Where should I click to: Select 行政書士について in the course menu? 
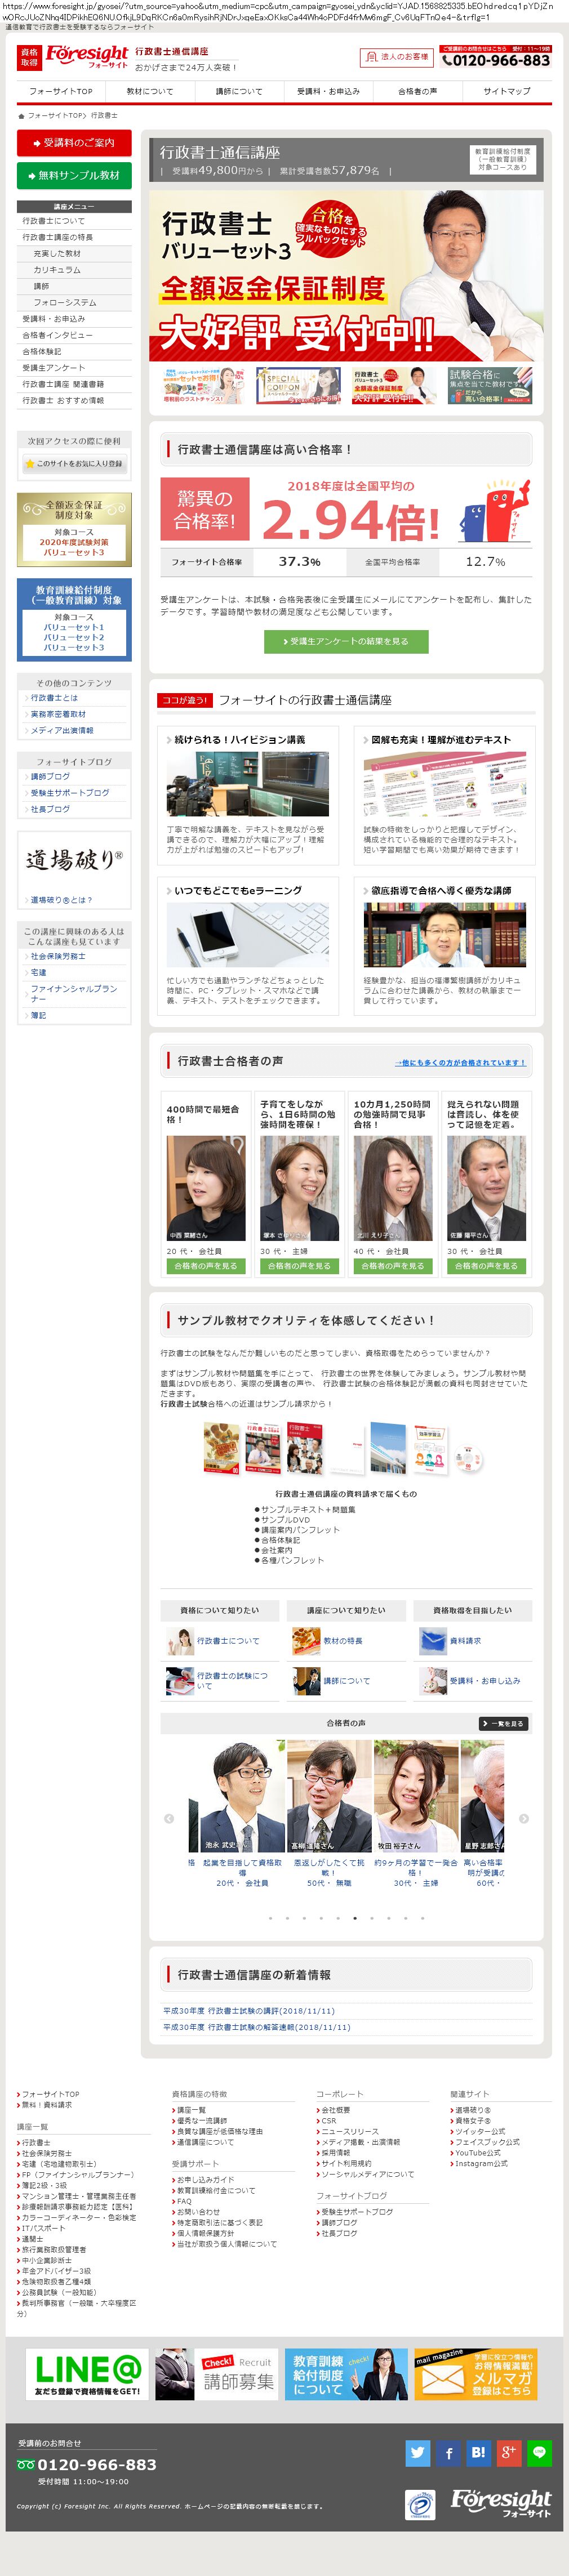74,221
